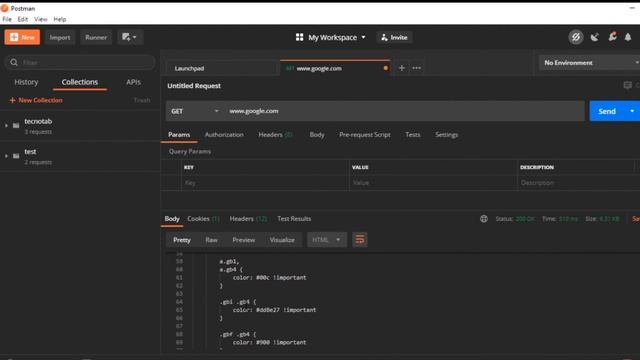Add a new request tab with plus
The width and height of the screenshot is (640, 360).
pyautogui.click(x=402, y=68)
